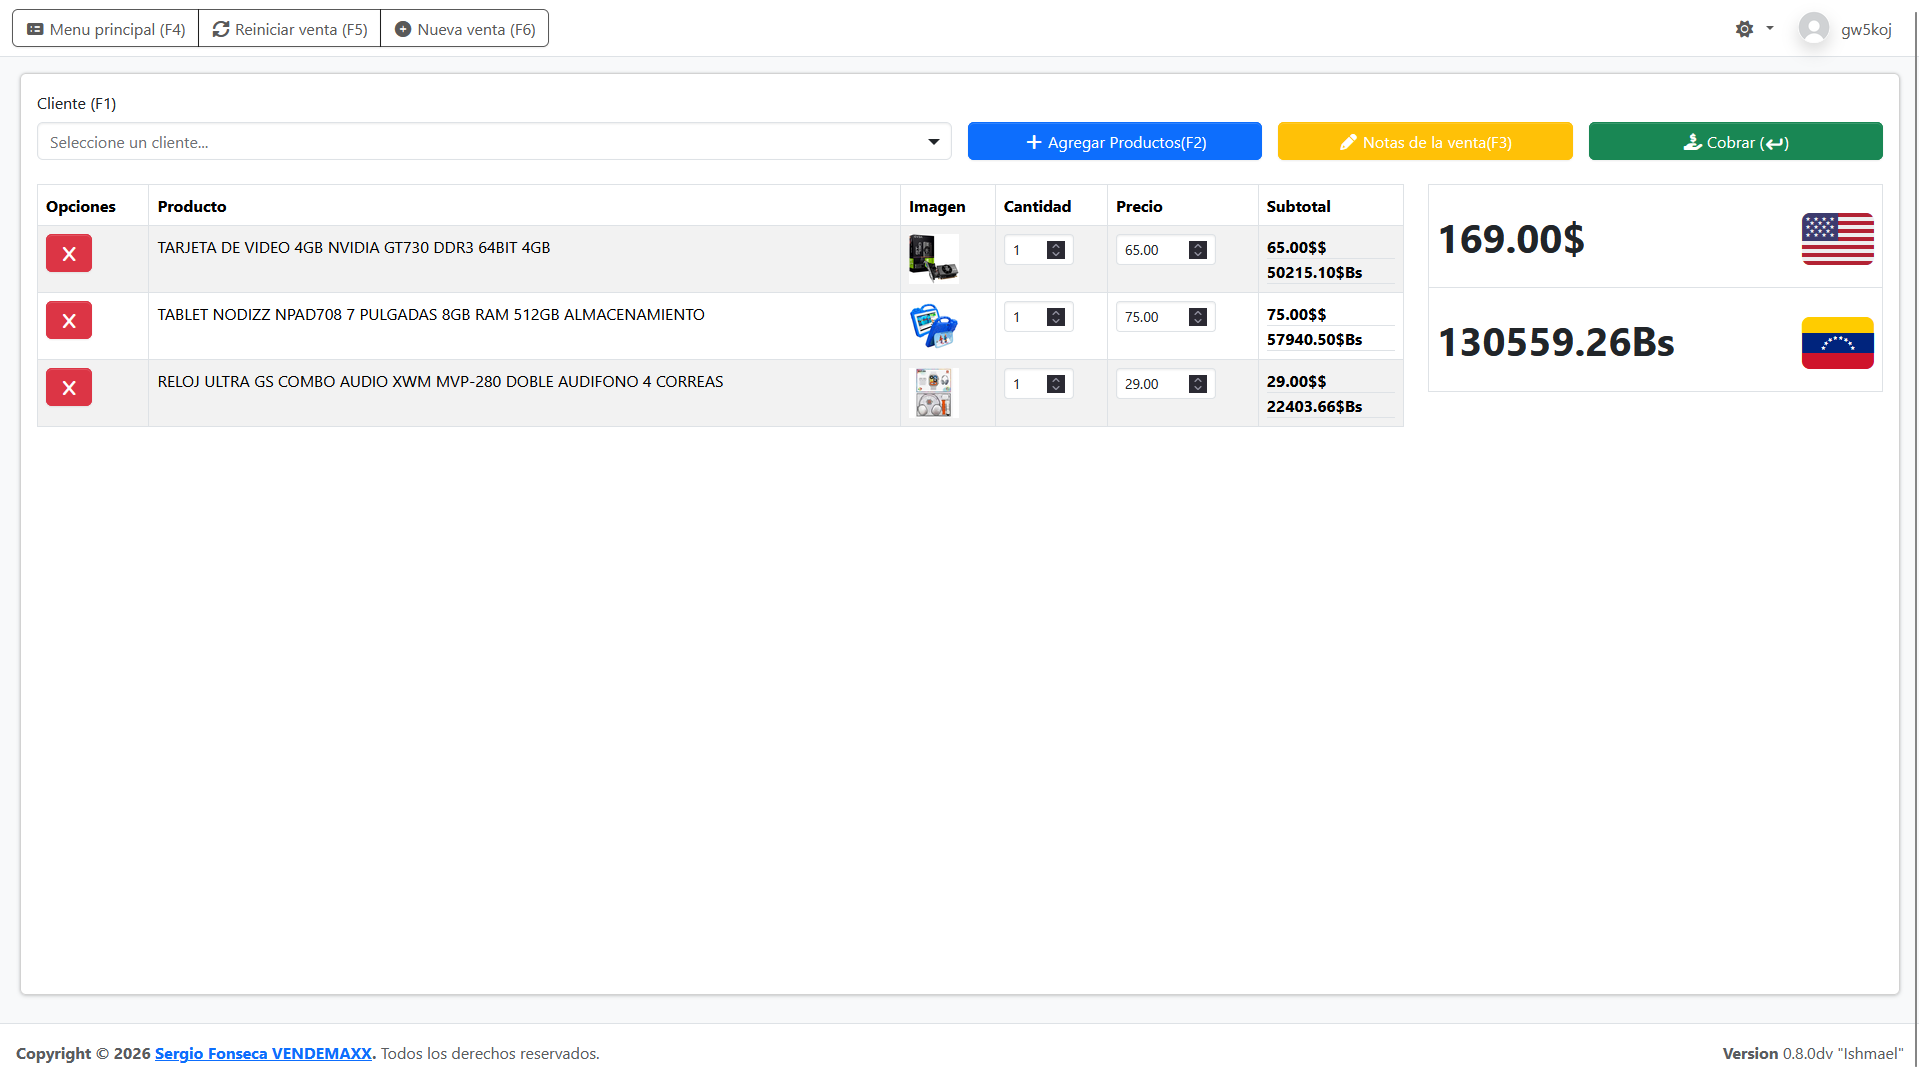This screenshot has width=1919, height=1079.
Task: Remove the TARJETA DE VIDEO product row
Action: click(69, 254)
